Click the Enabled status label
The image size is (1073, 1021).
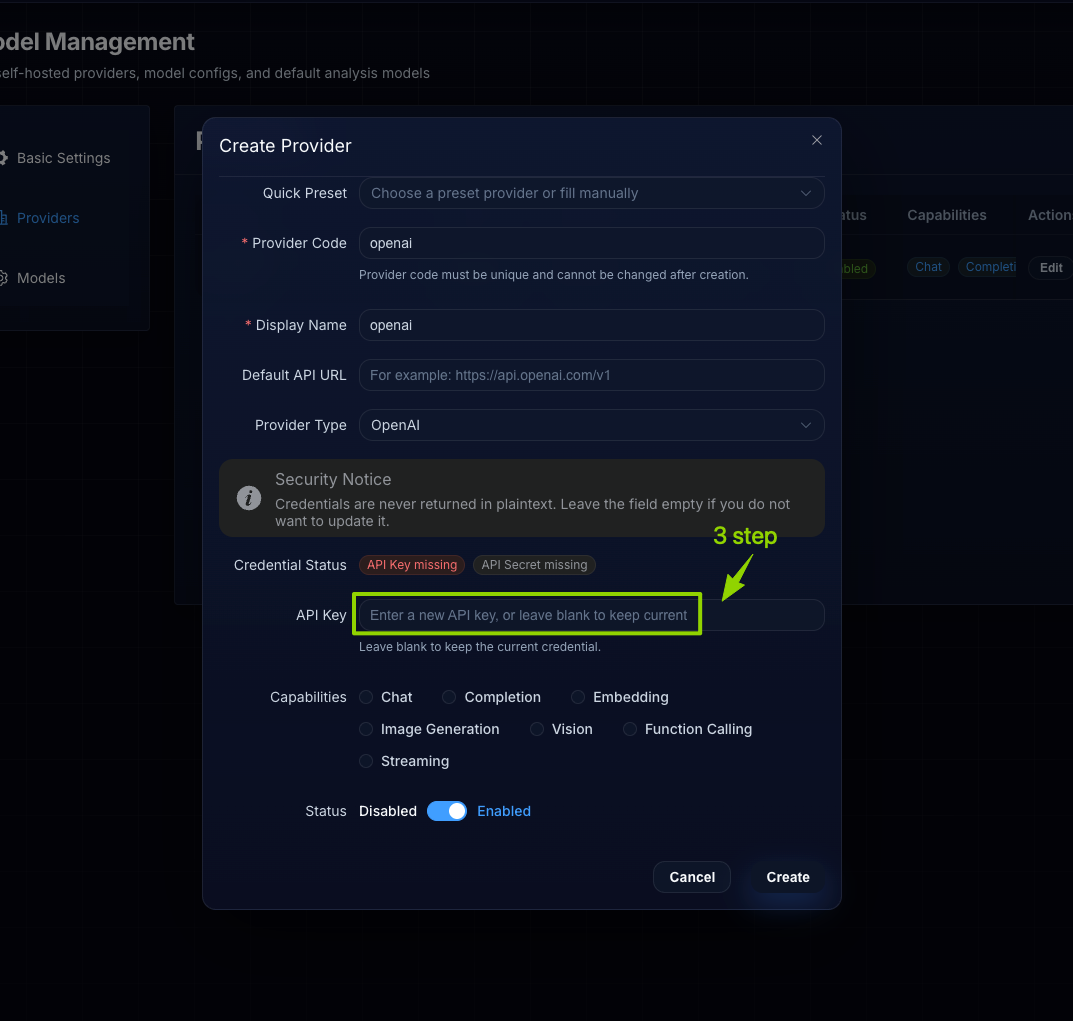504,811
